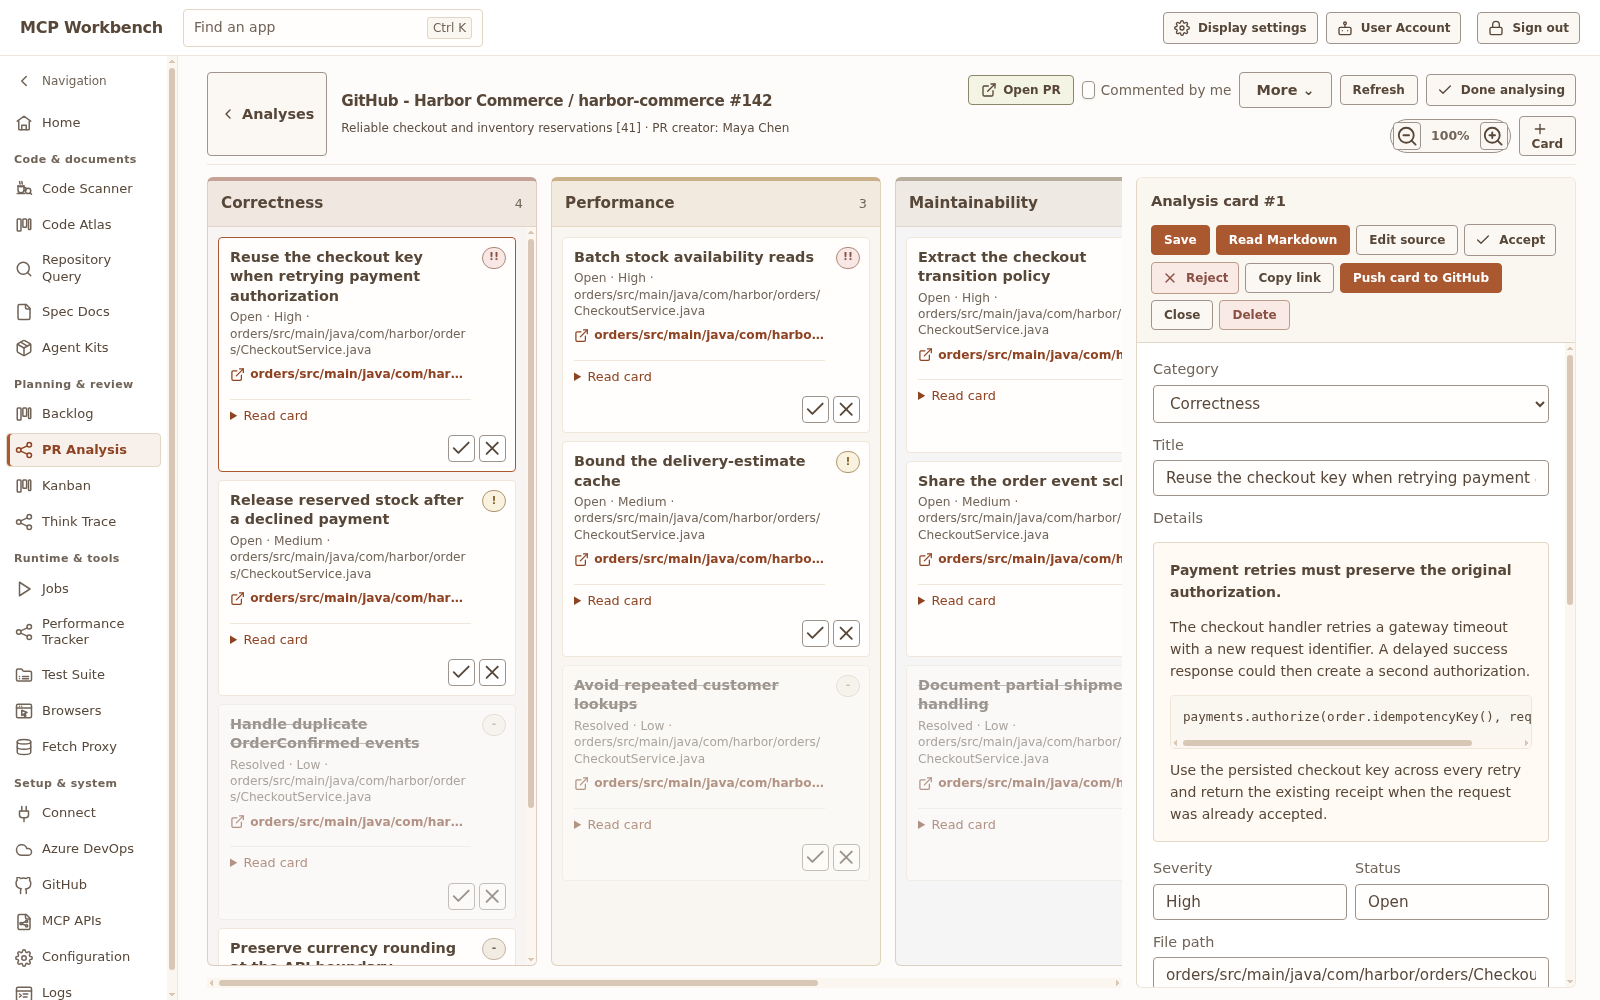The width and height of the screenshot is (1600, 1000).
Task: Accept the 'Reuse the checkout key' card checkmark
Action: pos(461,449)
